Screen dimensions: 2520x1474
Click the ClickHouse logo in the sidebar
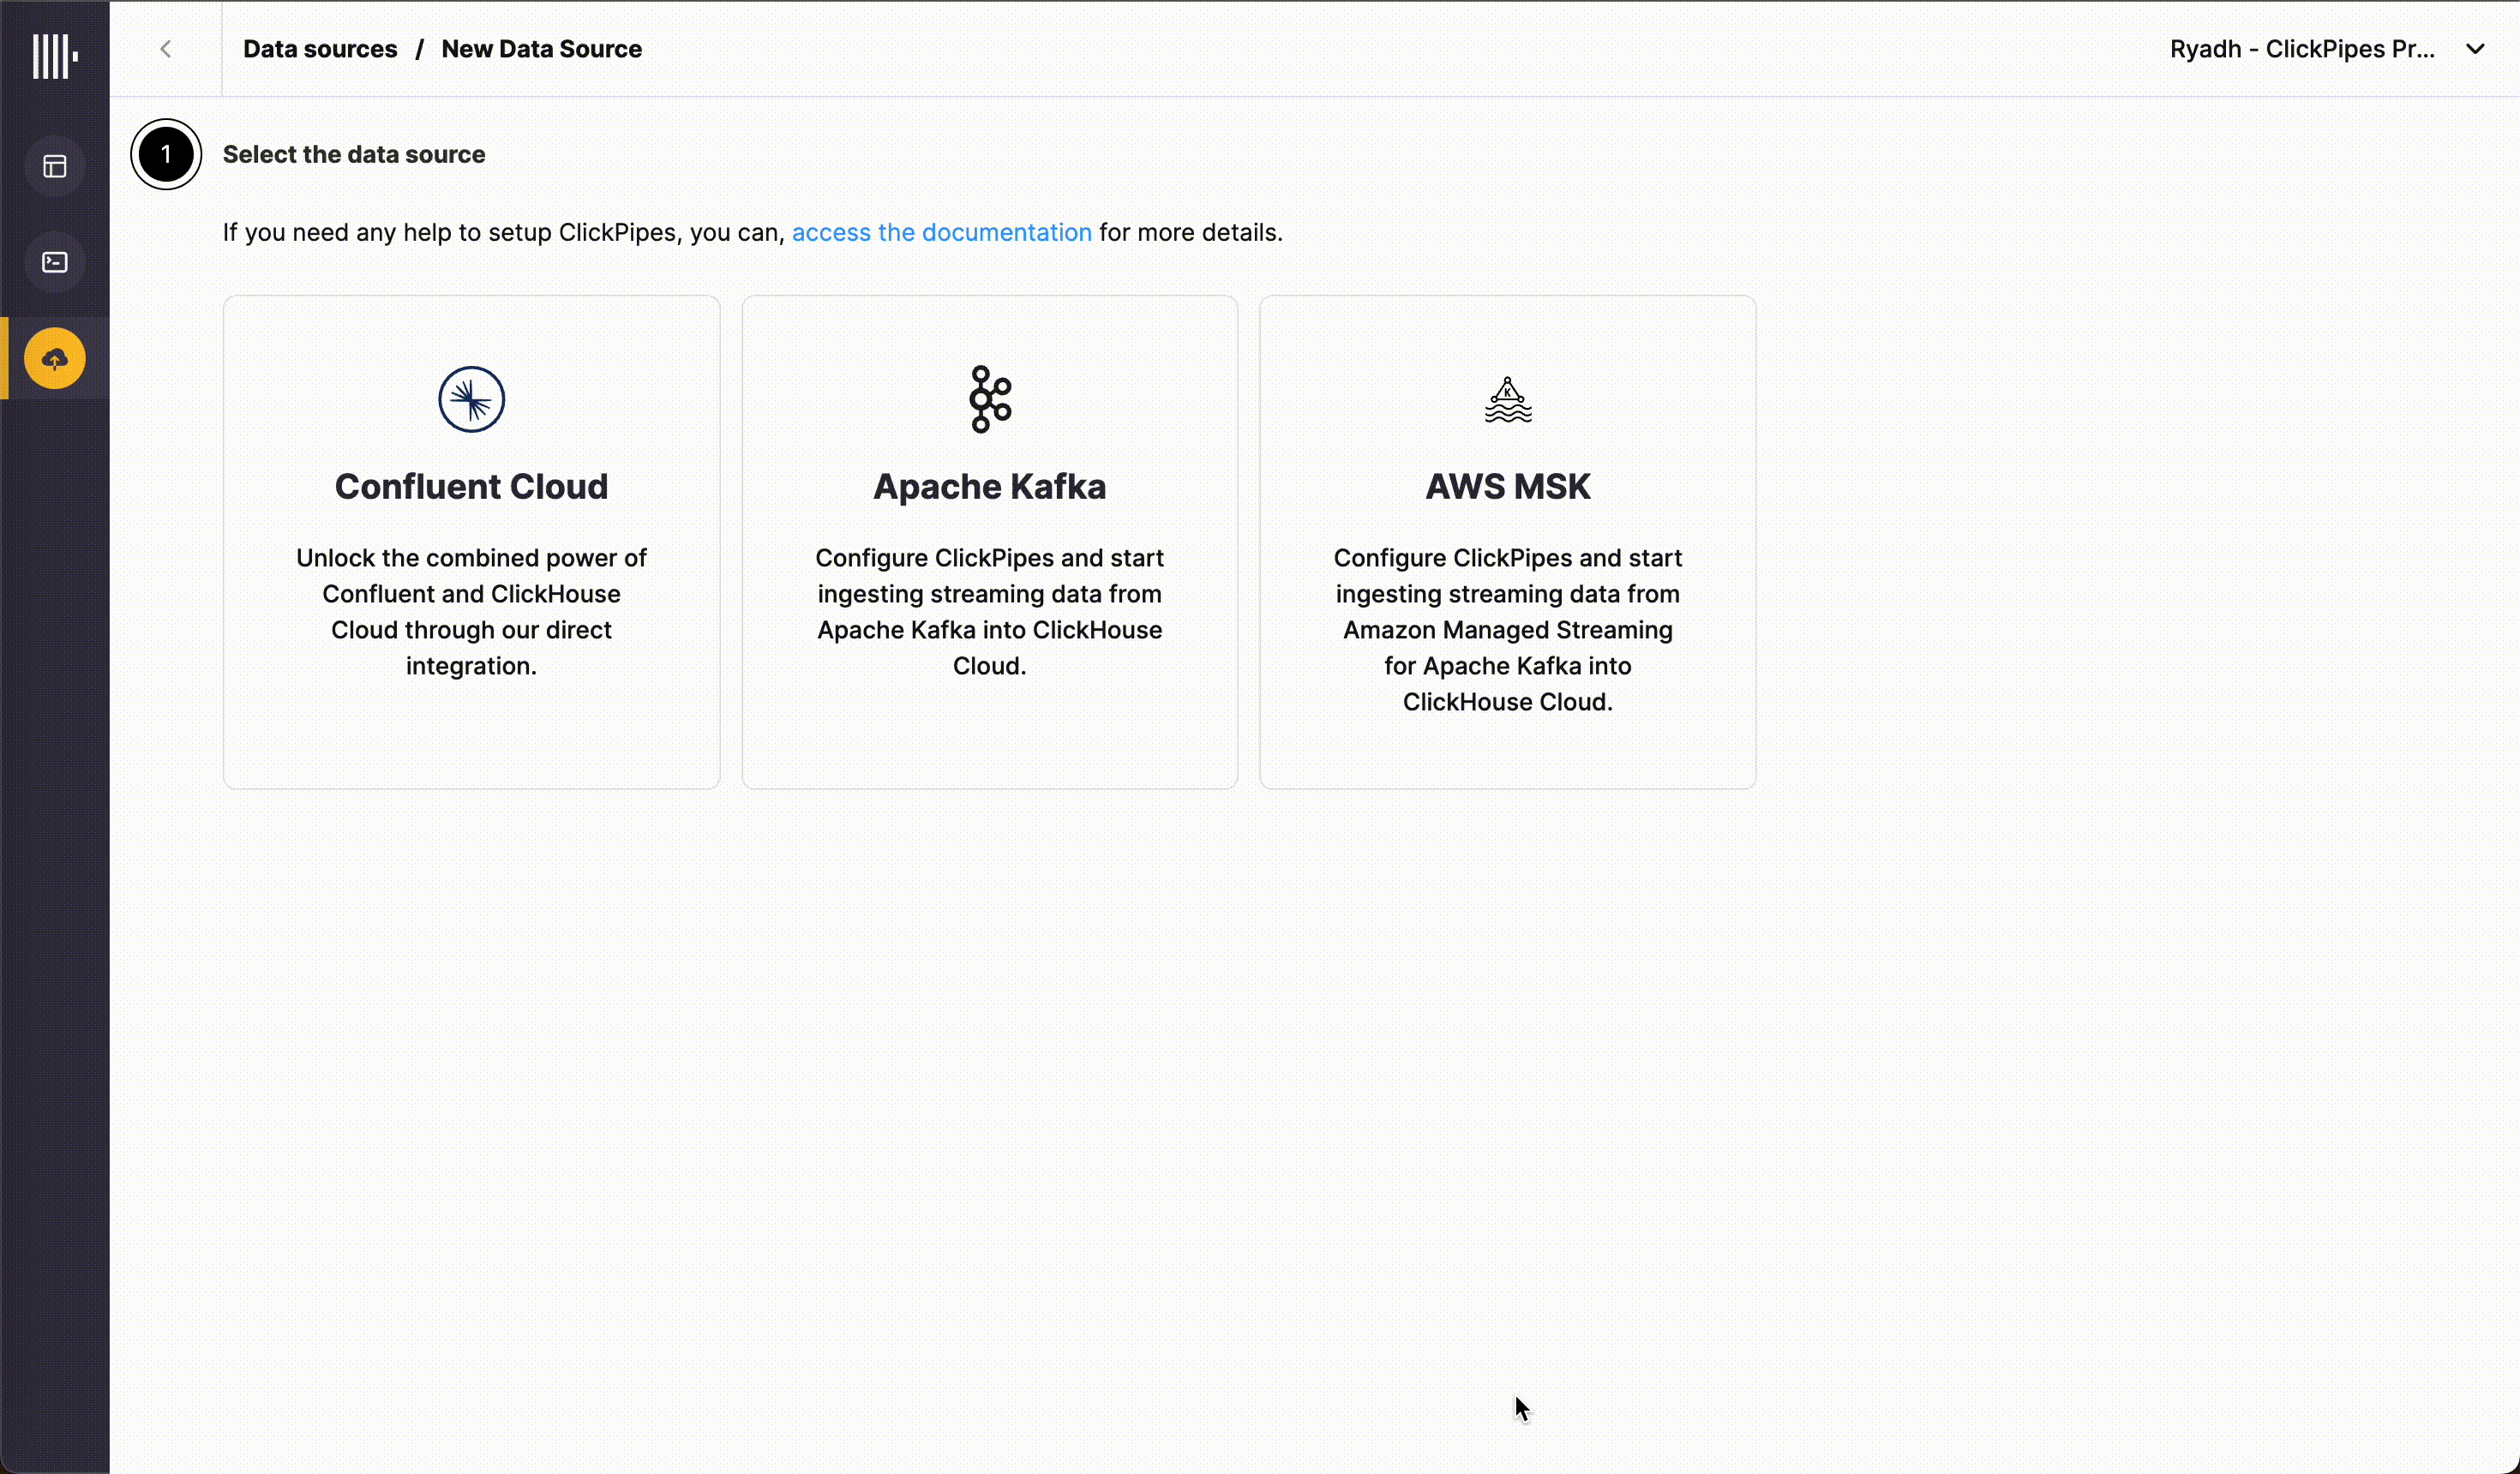(x=54, y=56)
